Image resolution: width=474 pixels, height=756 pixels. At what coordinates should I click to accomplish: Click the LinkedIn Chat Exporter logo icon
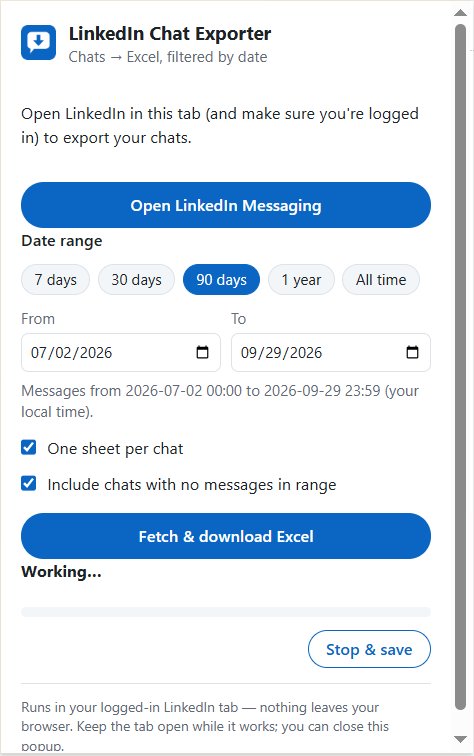point(39,42)
